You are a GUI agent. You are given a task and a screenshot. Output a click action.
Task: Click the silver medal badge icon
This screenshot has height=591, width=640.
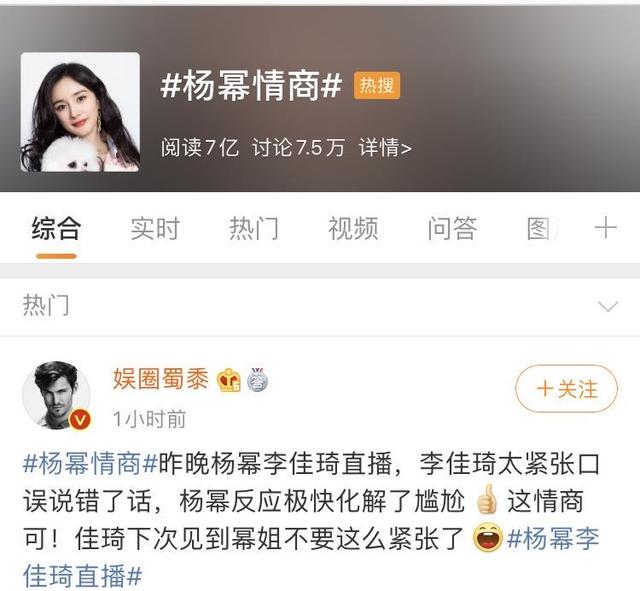coord(258,379)
